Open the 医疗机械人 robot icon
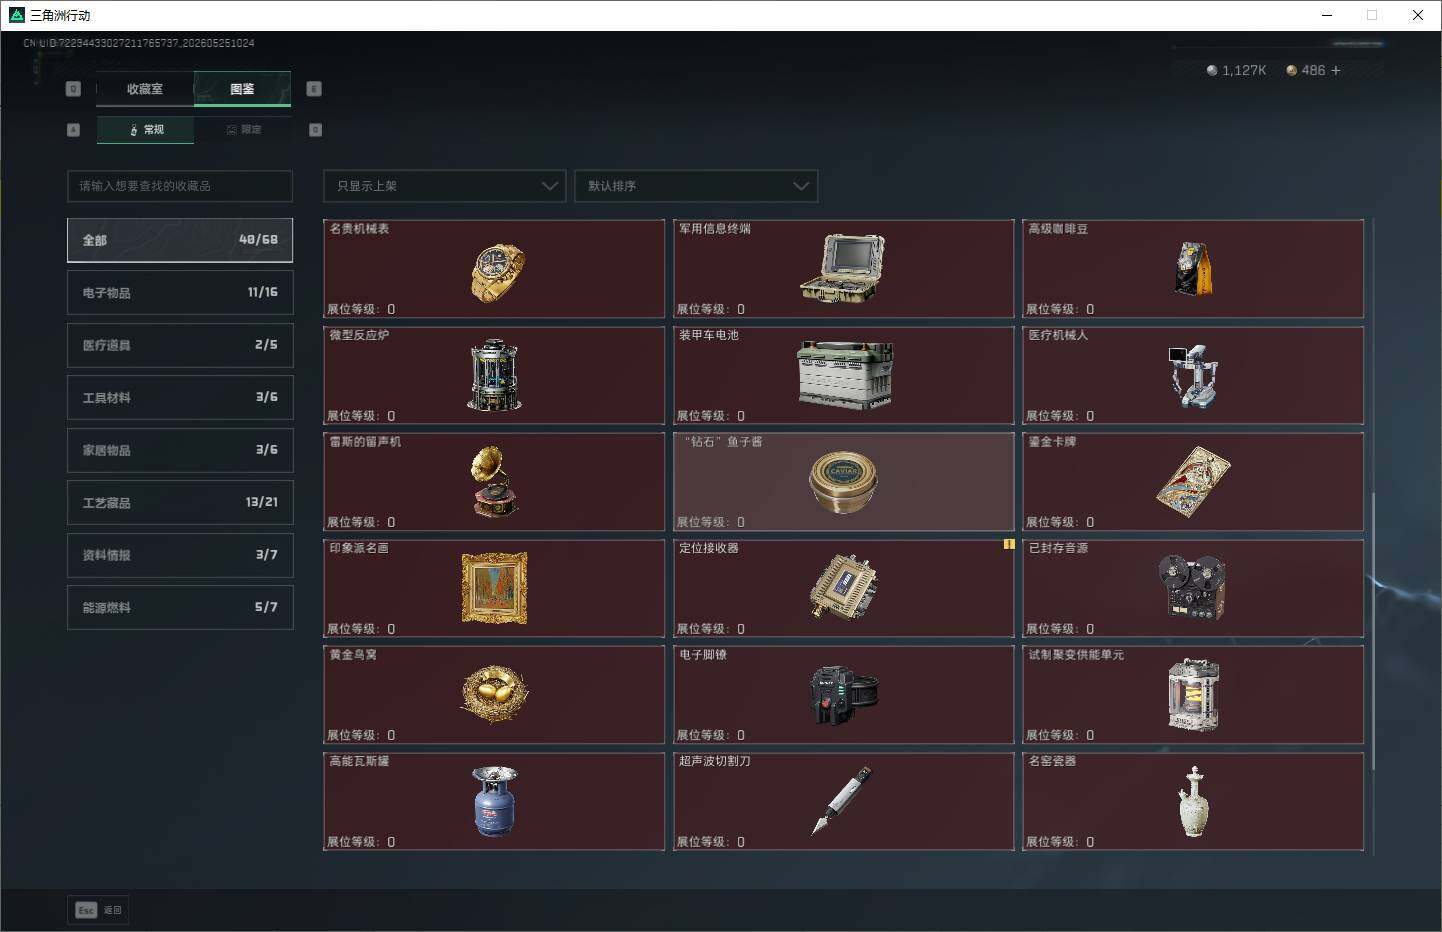 1192,376
